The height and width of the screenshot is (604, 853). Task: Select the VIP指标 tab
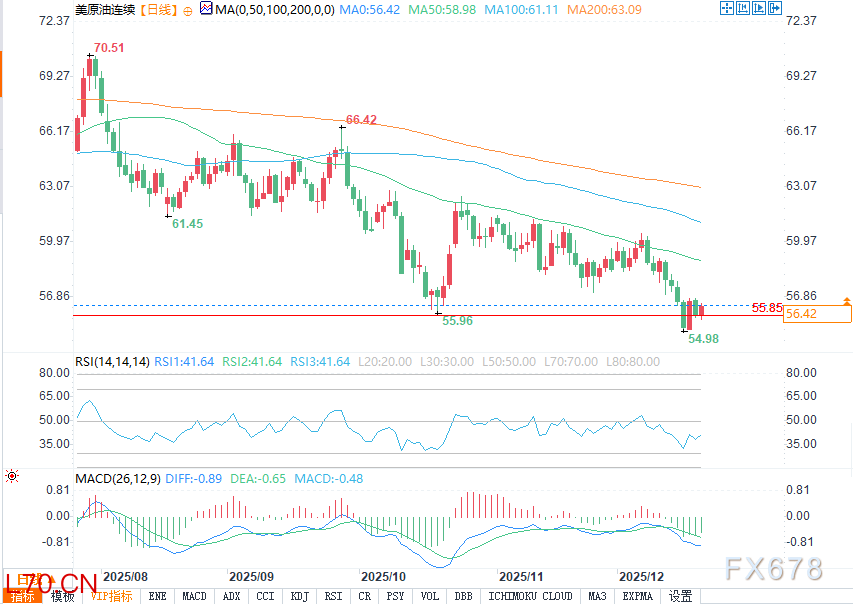pos(111,596)
